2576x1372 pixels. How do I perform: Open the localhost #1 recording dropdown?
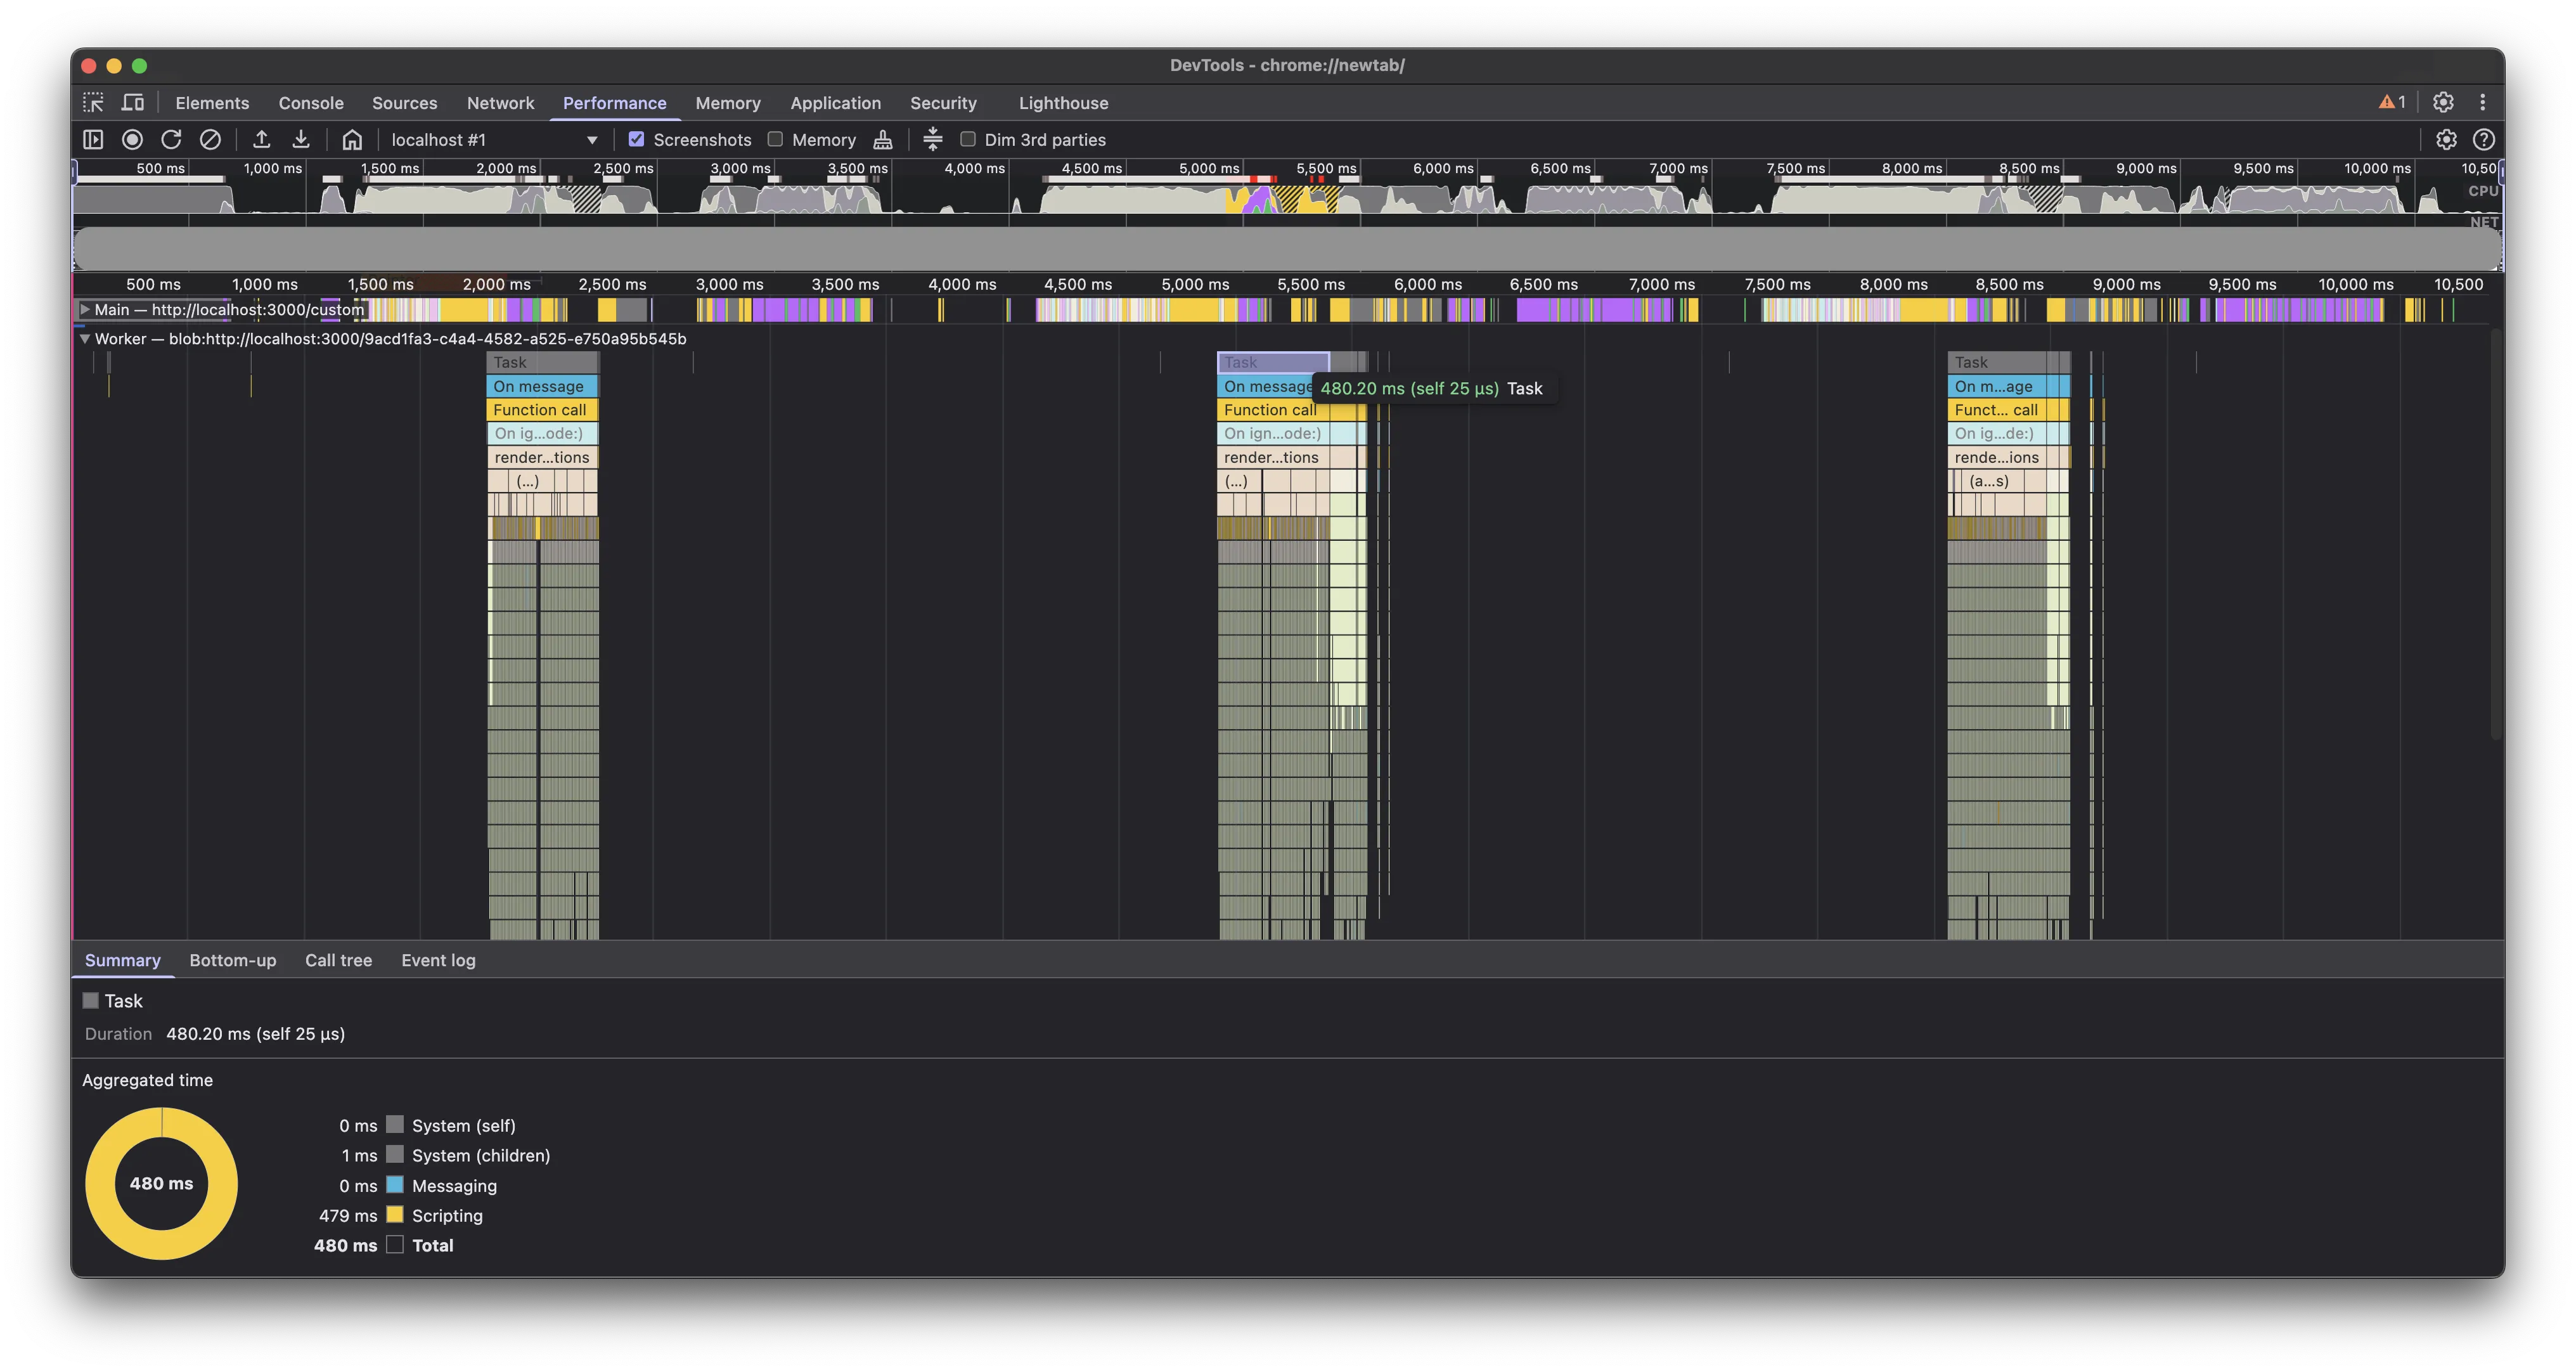pos(592,140)
